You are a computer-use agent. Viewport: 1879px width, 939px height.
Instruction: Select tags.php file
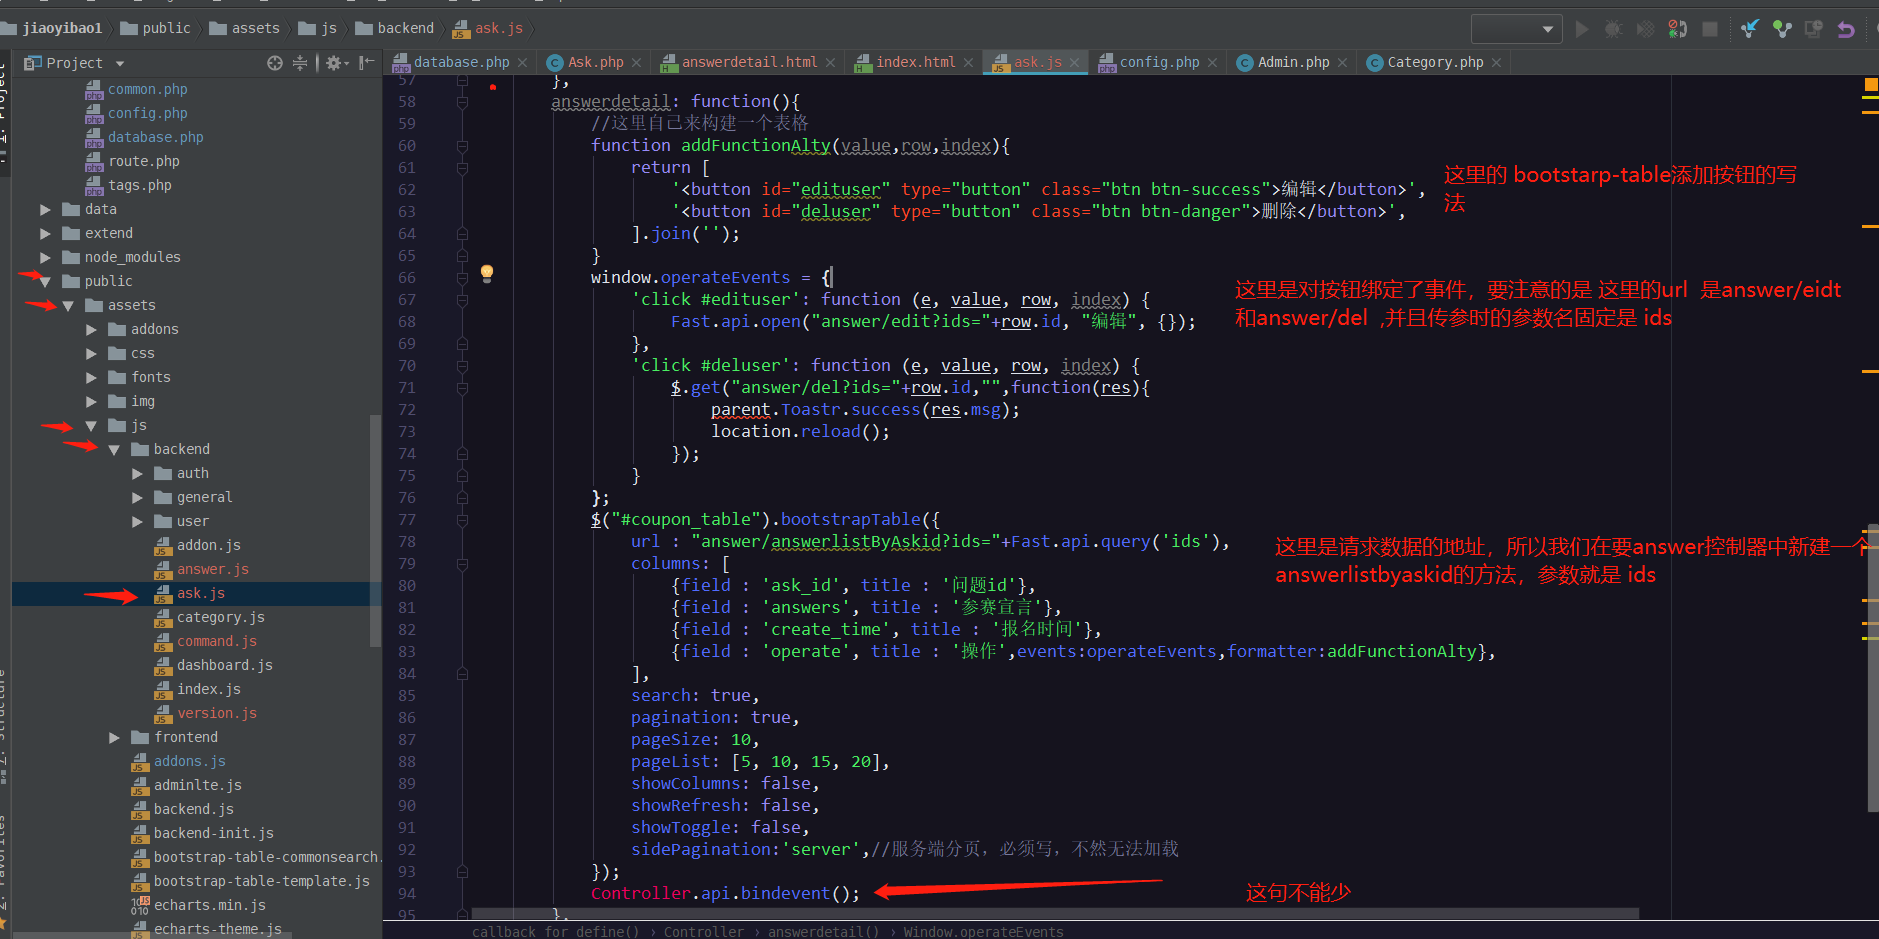[140, 186]
